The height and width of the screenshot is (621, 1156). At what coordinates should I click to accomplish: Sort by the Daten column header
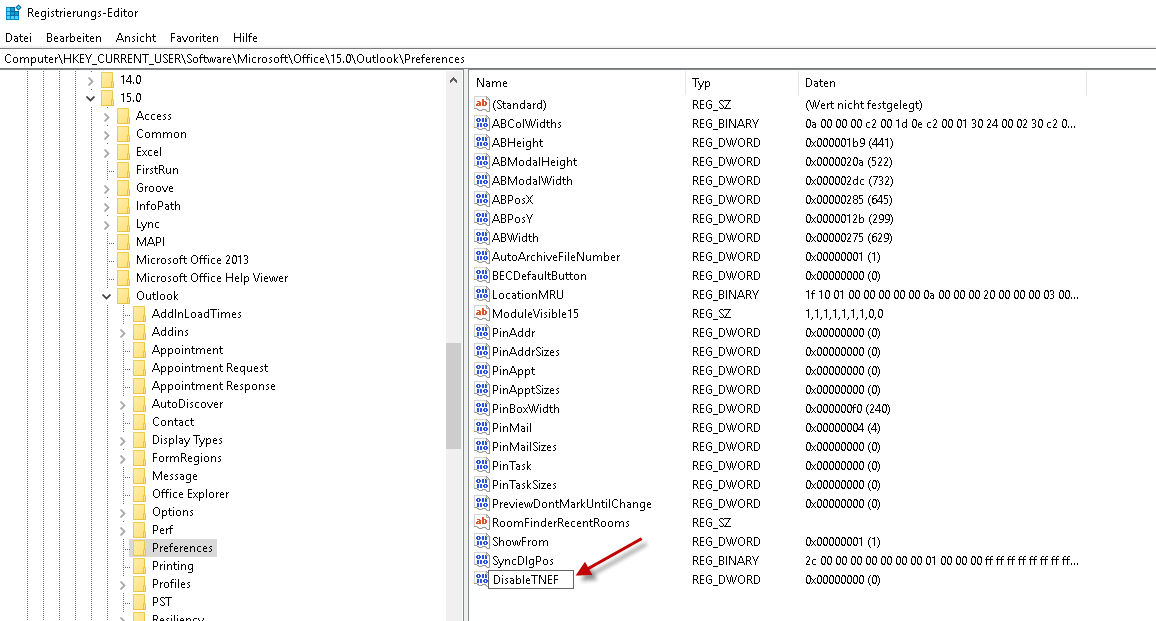(x=942, y=83)
